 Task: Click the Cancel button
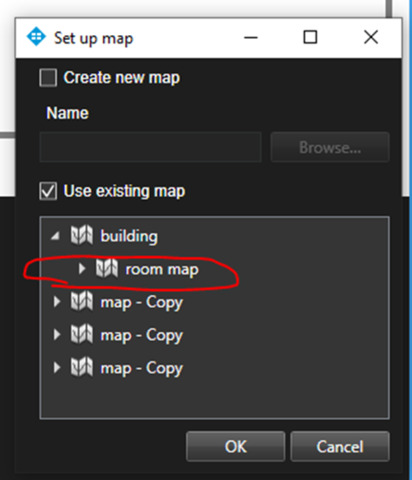click(340, 446)
